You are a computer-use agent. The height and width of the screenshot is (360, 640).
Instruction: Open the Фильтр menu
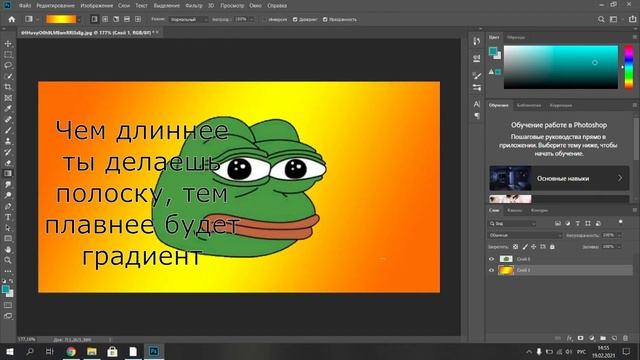pyautogui.click(x=193, y=6)
